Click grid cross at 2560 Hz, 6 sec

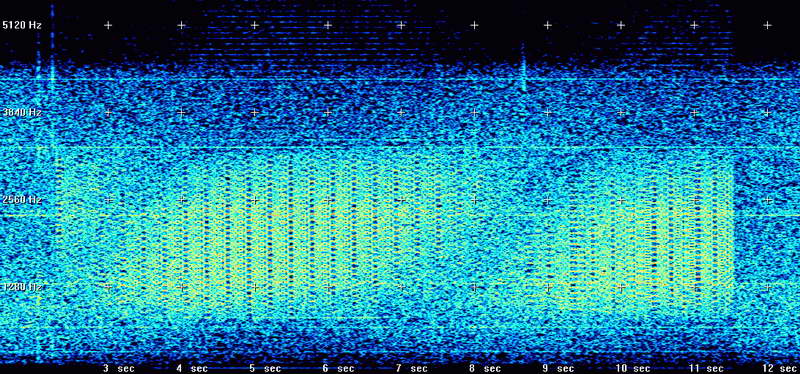[x=328, y=200]
